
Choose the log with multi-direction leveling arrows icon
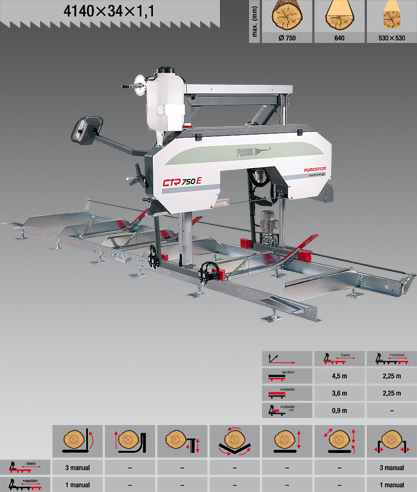tap(339, 441)
